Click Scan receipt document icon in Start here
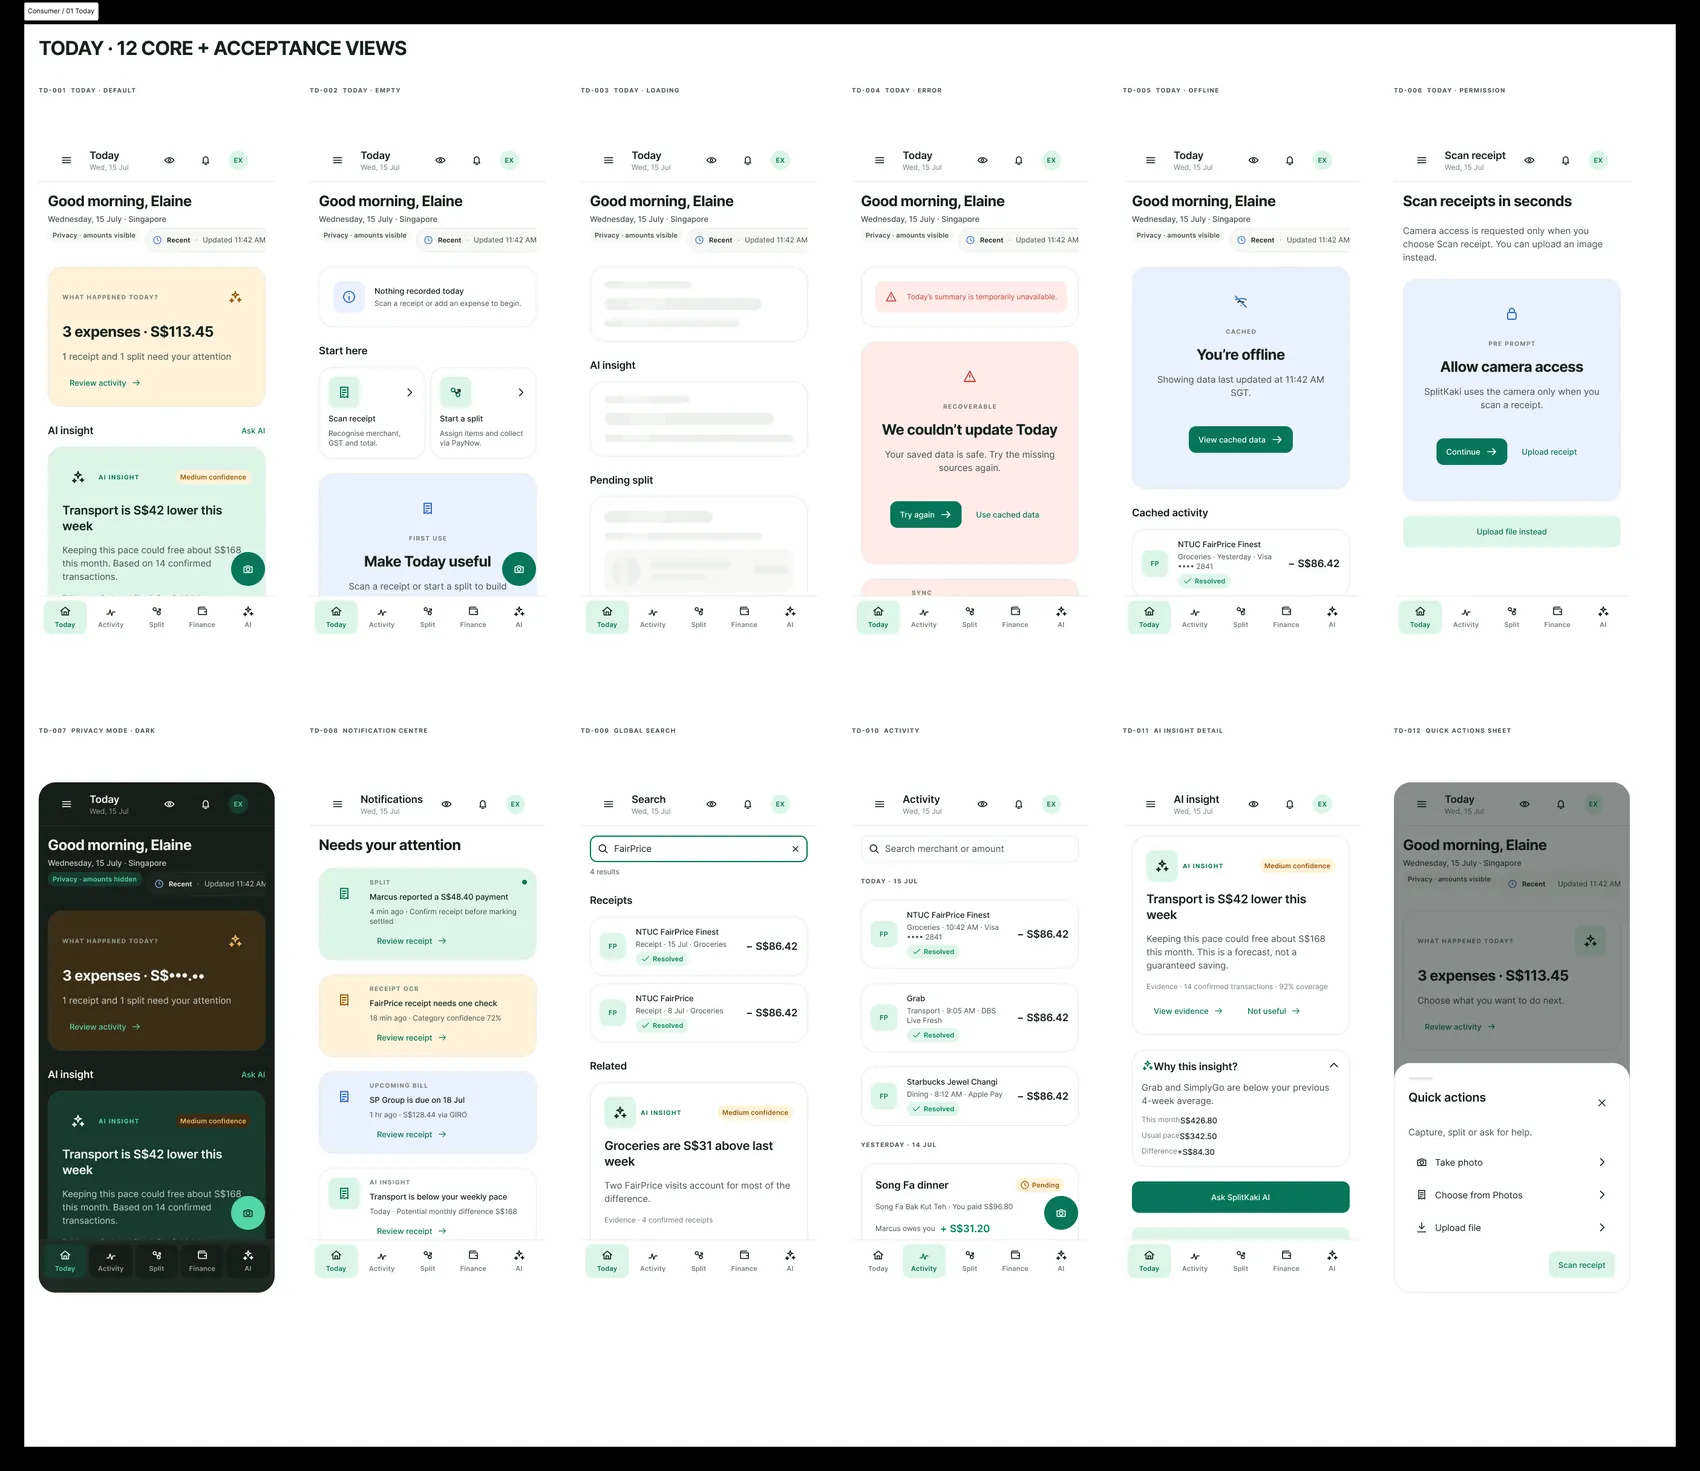This screenshot has height=1471, width=1700. pos(344,392)
